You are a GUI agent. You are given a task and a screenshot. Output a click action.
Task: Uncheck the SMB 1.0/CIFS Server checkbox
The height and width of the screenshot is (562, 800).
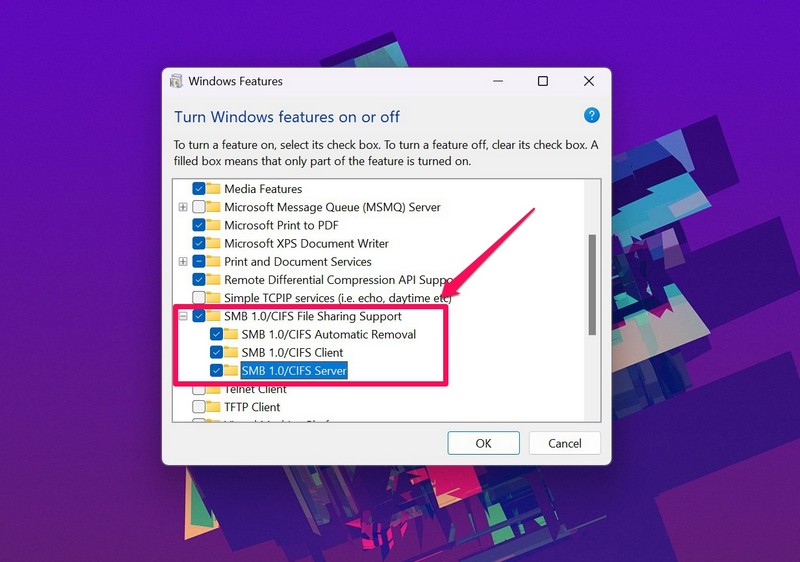(x=216, y=371)
